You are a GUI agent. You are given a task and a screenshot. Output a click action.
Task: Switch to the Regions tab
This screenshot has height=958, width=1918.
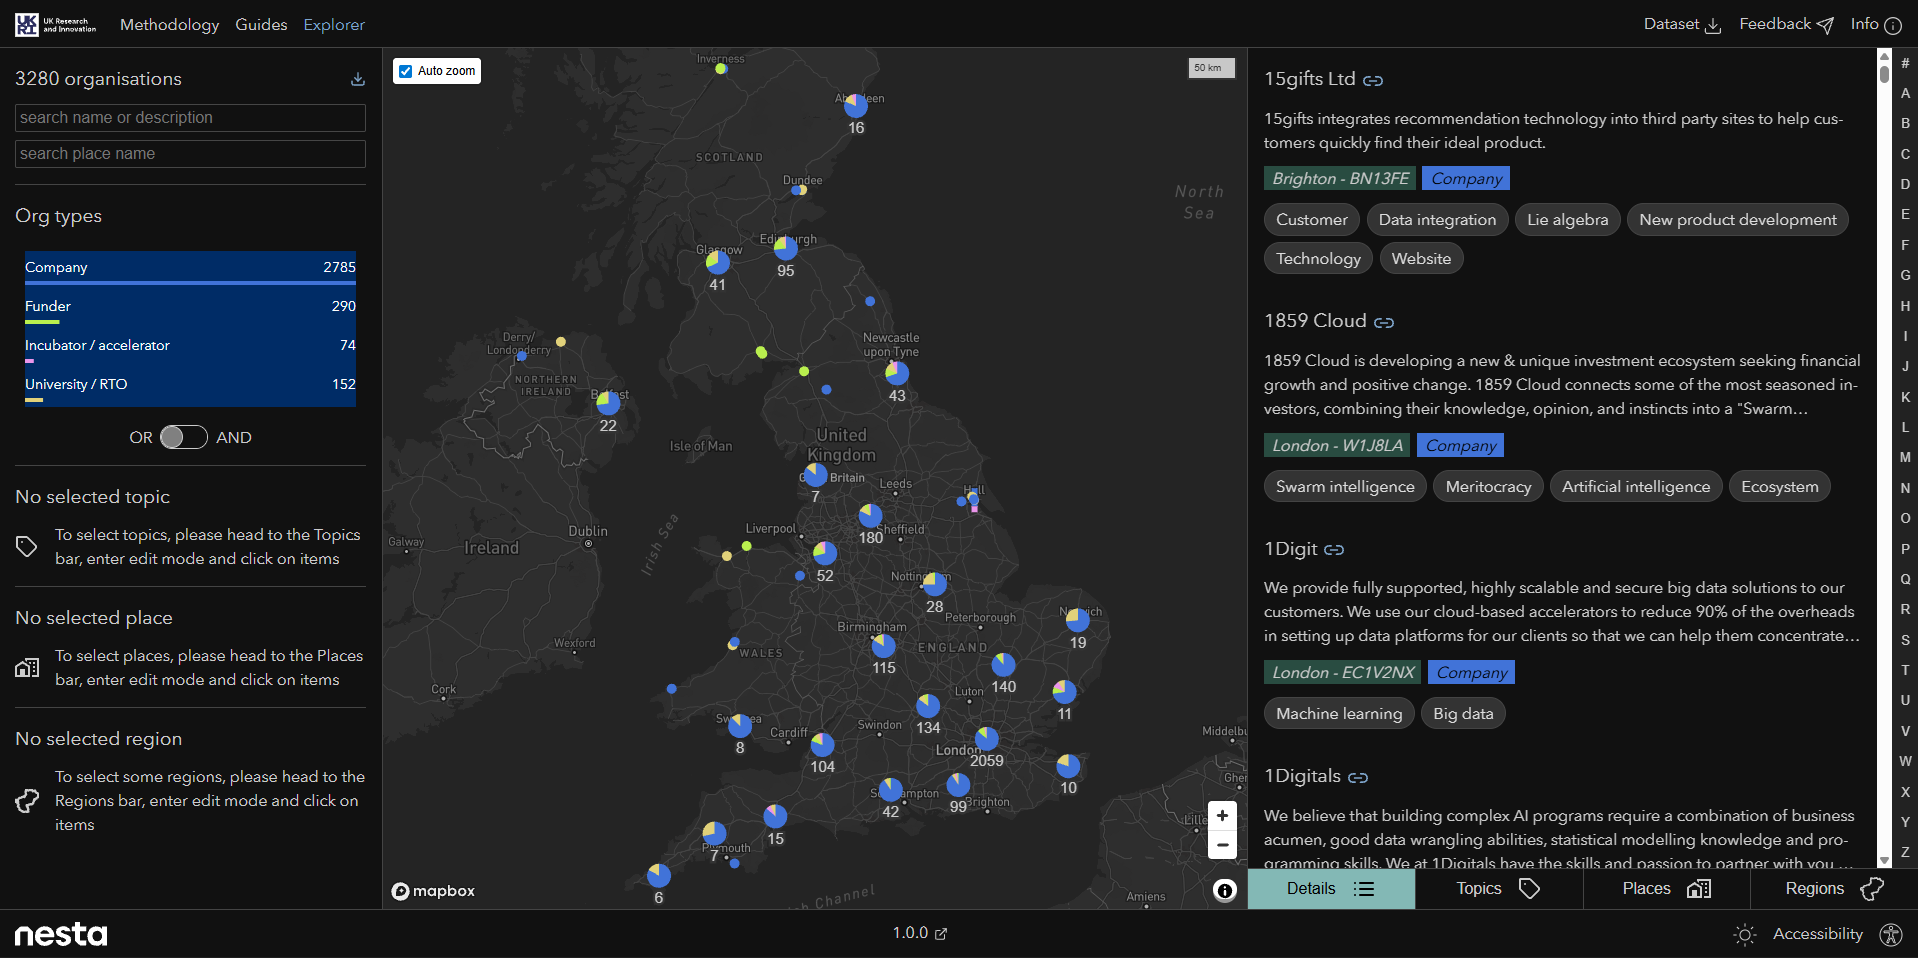pyautogui.click(x=1834, y=889)
